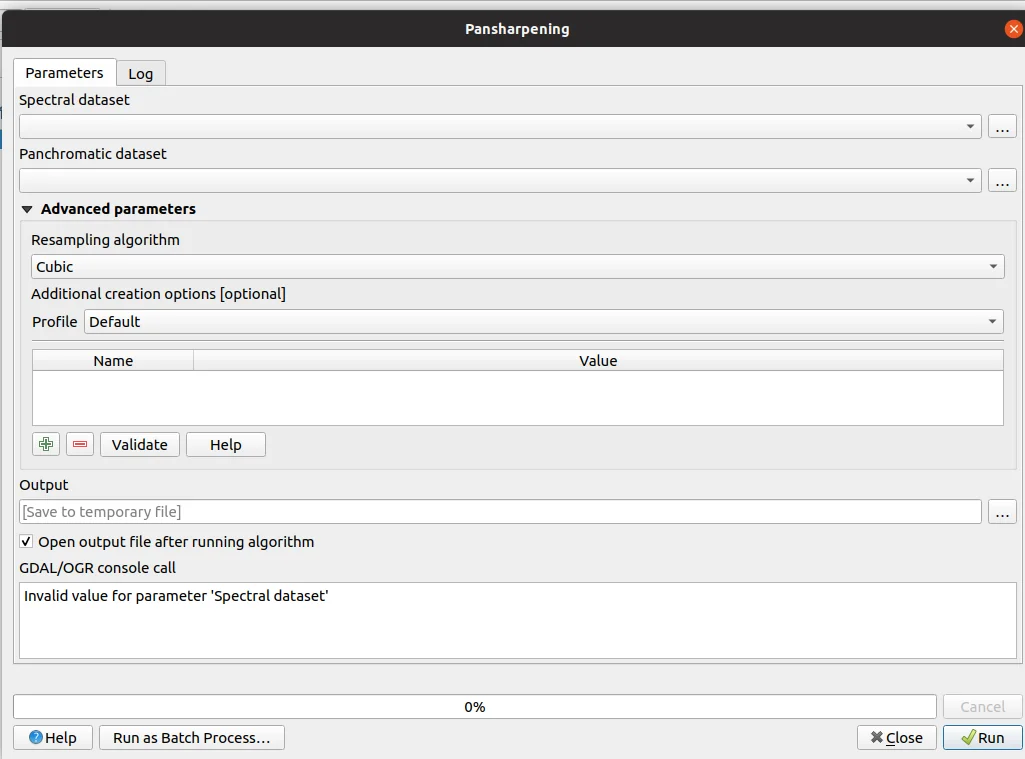
Task: Toggle Open output file after running algorithm
Action: click(x=26, y=542)
